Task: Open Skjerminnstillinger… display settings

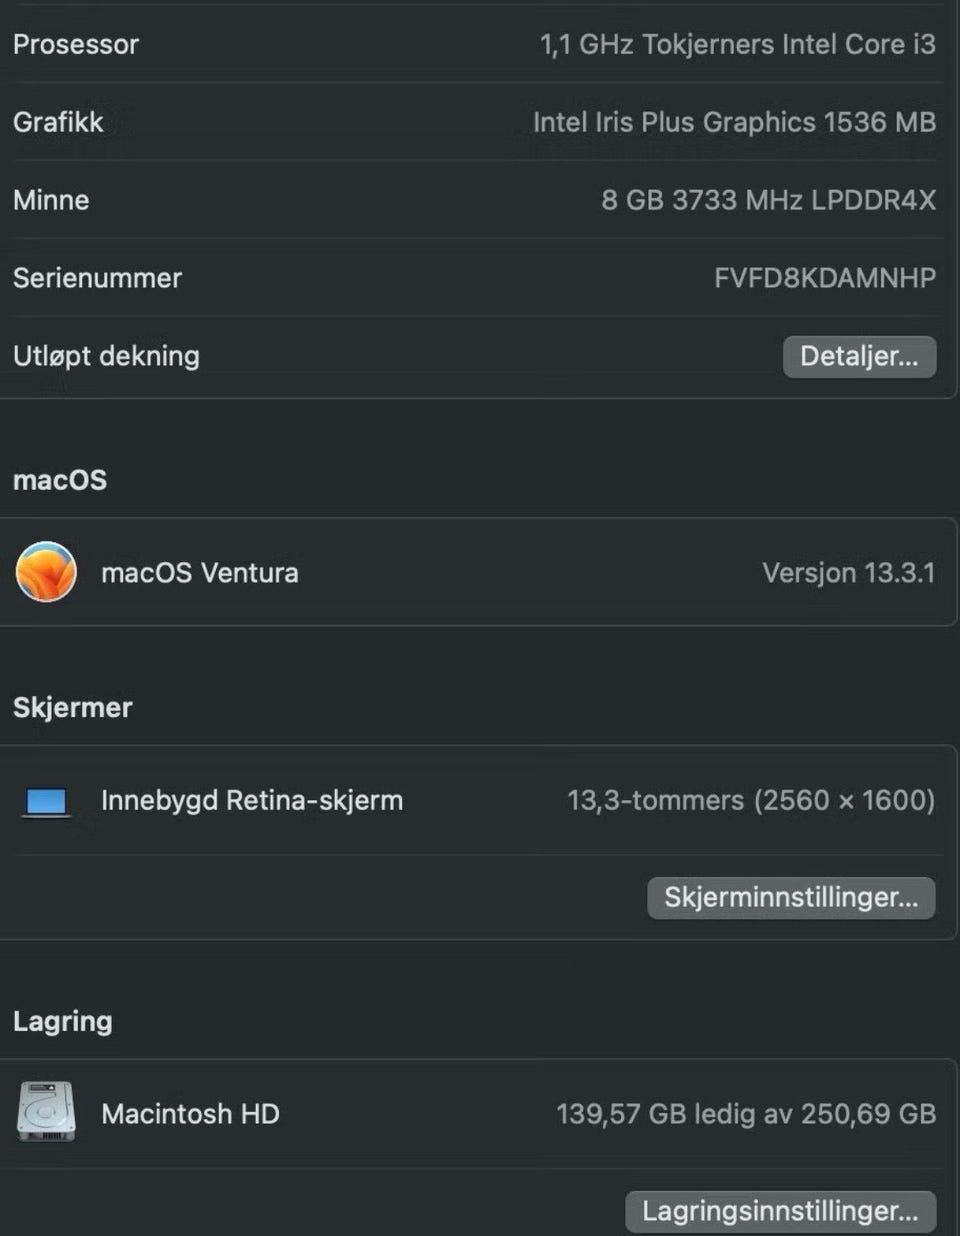Action: tap(791, 897)
